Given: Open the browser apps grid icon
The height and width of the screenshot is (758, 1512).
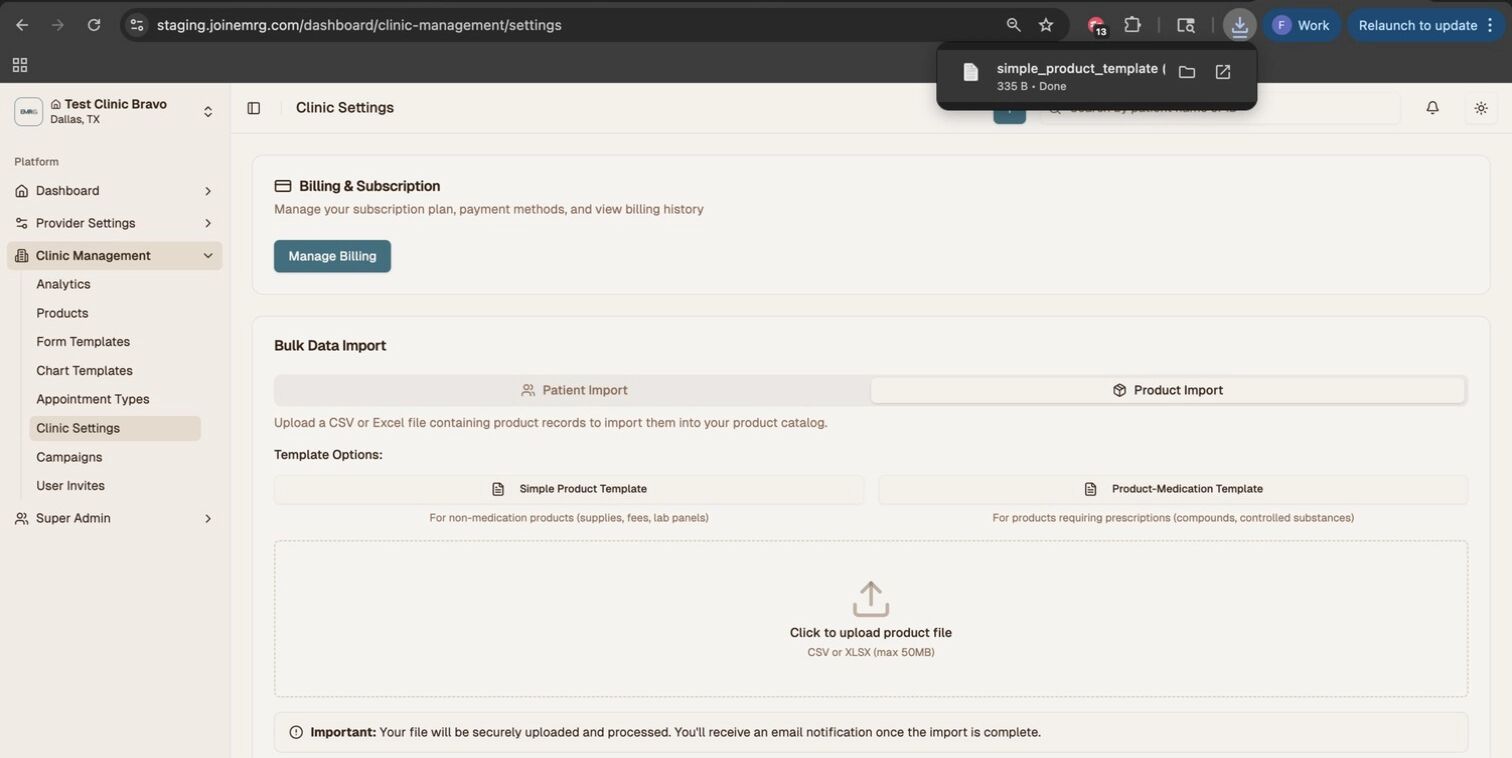Looking at the screenshot, I should [x=20, y=65].
